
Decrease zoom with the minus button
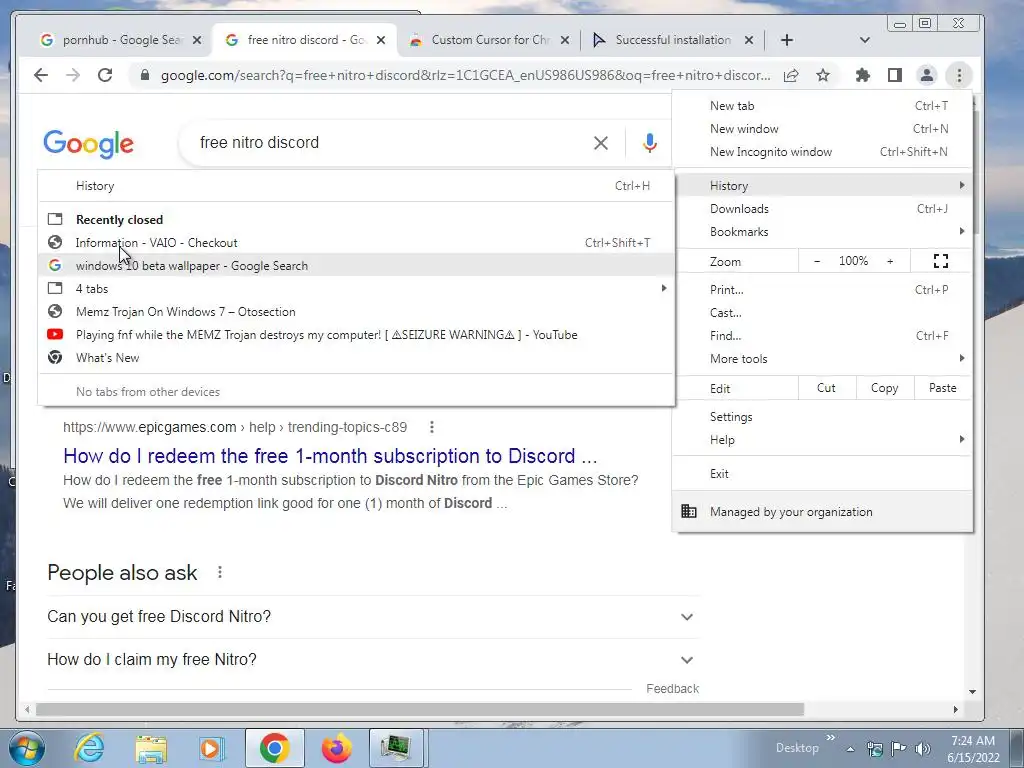tap(817, 261)
